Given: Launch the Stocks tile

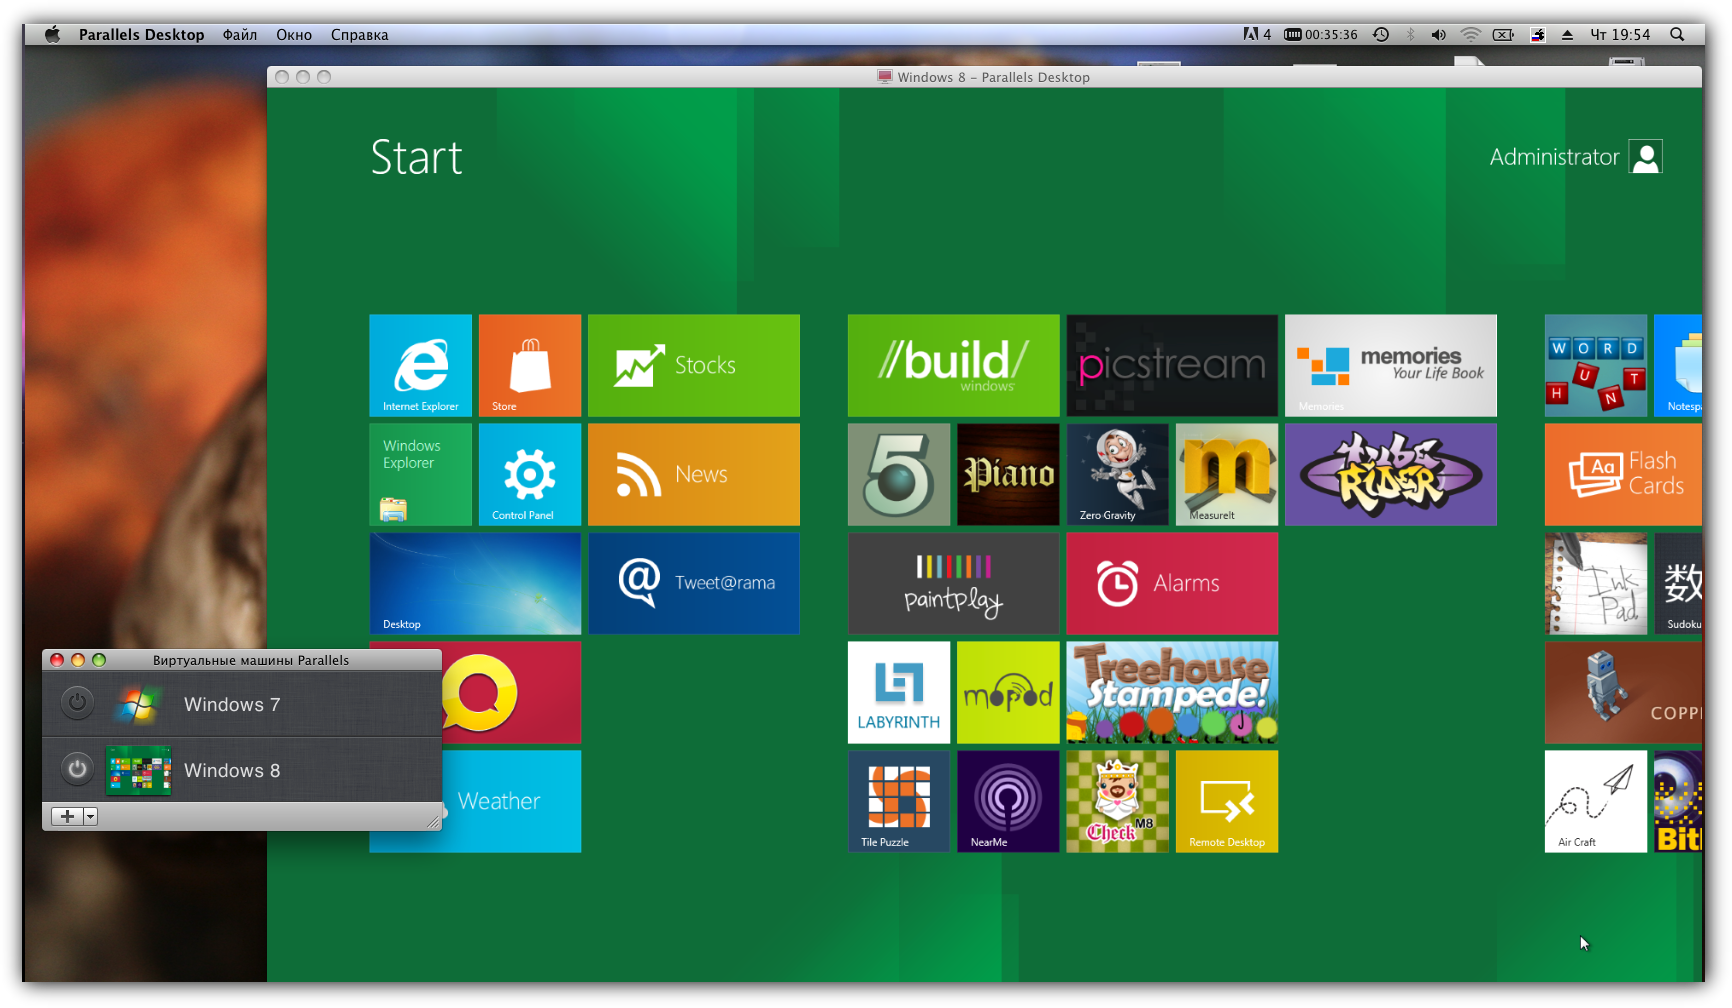Looking at the screenshot, I should click(x=693, y=365).
